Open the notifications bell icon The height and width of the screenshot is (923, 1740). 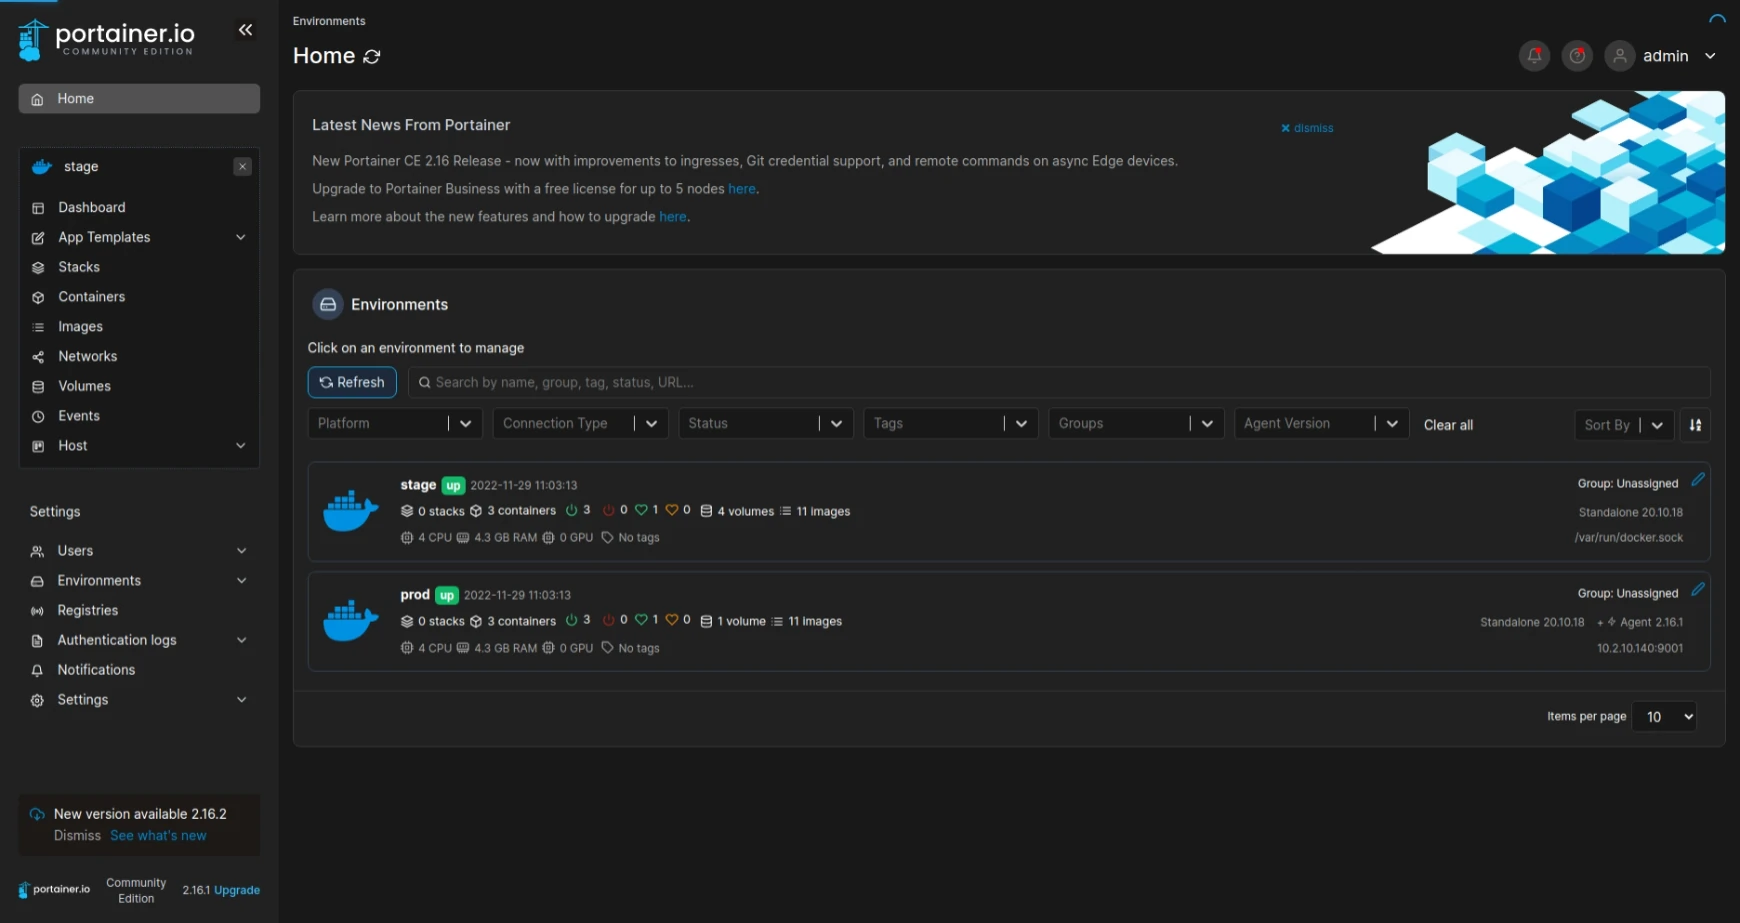click(1534, 56)
